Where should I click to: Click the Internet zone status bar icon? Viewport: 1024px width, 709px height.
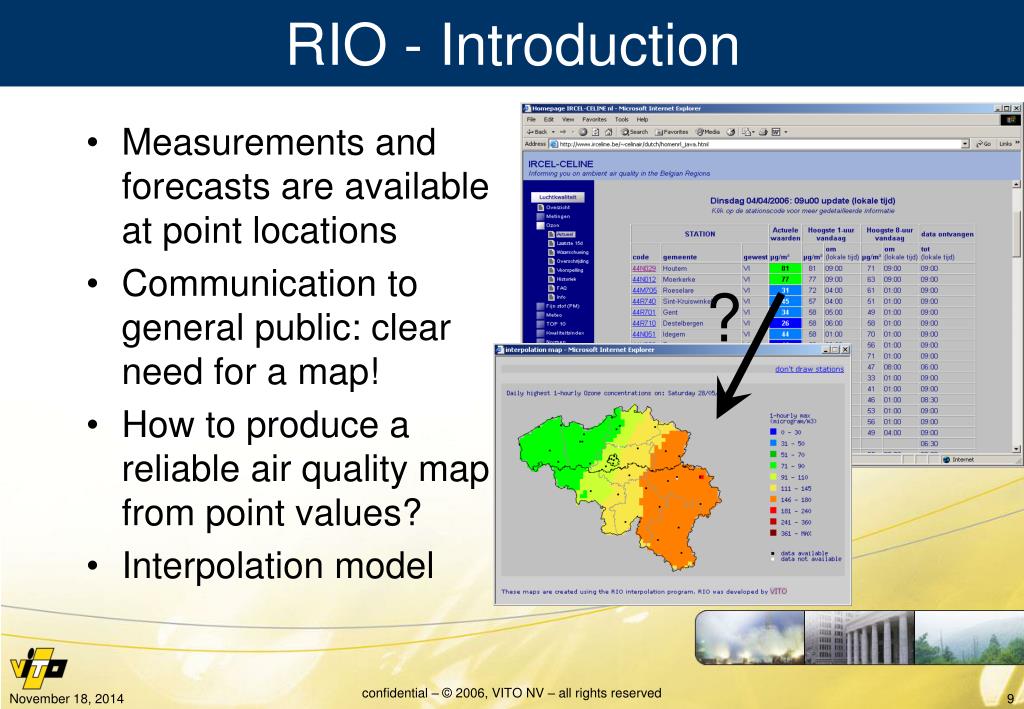tap(947, 460)
